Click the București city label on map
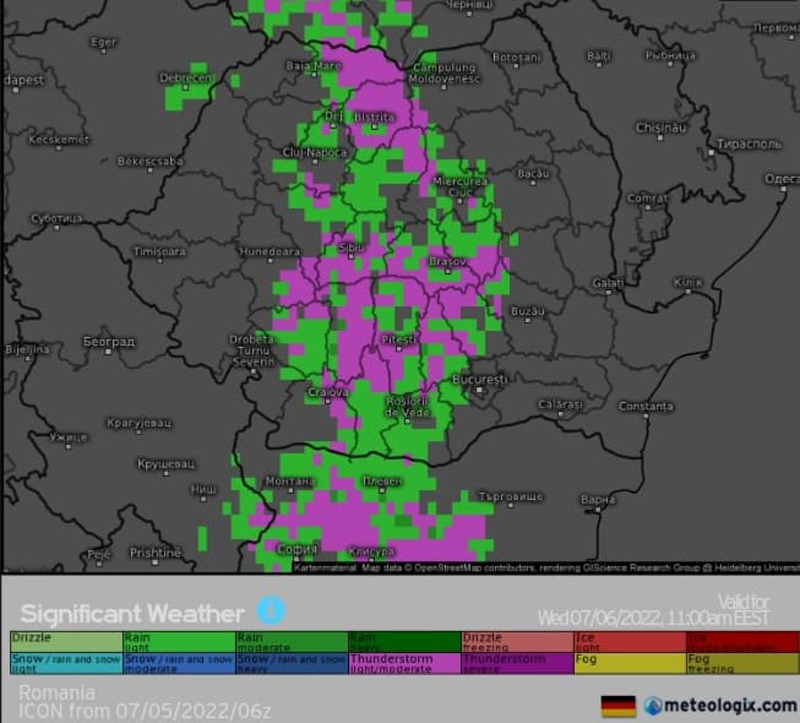The image size is (800, 723). pos(479,381)
